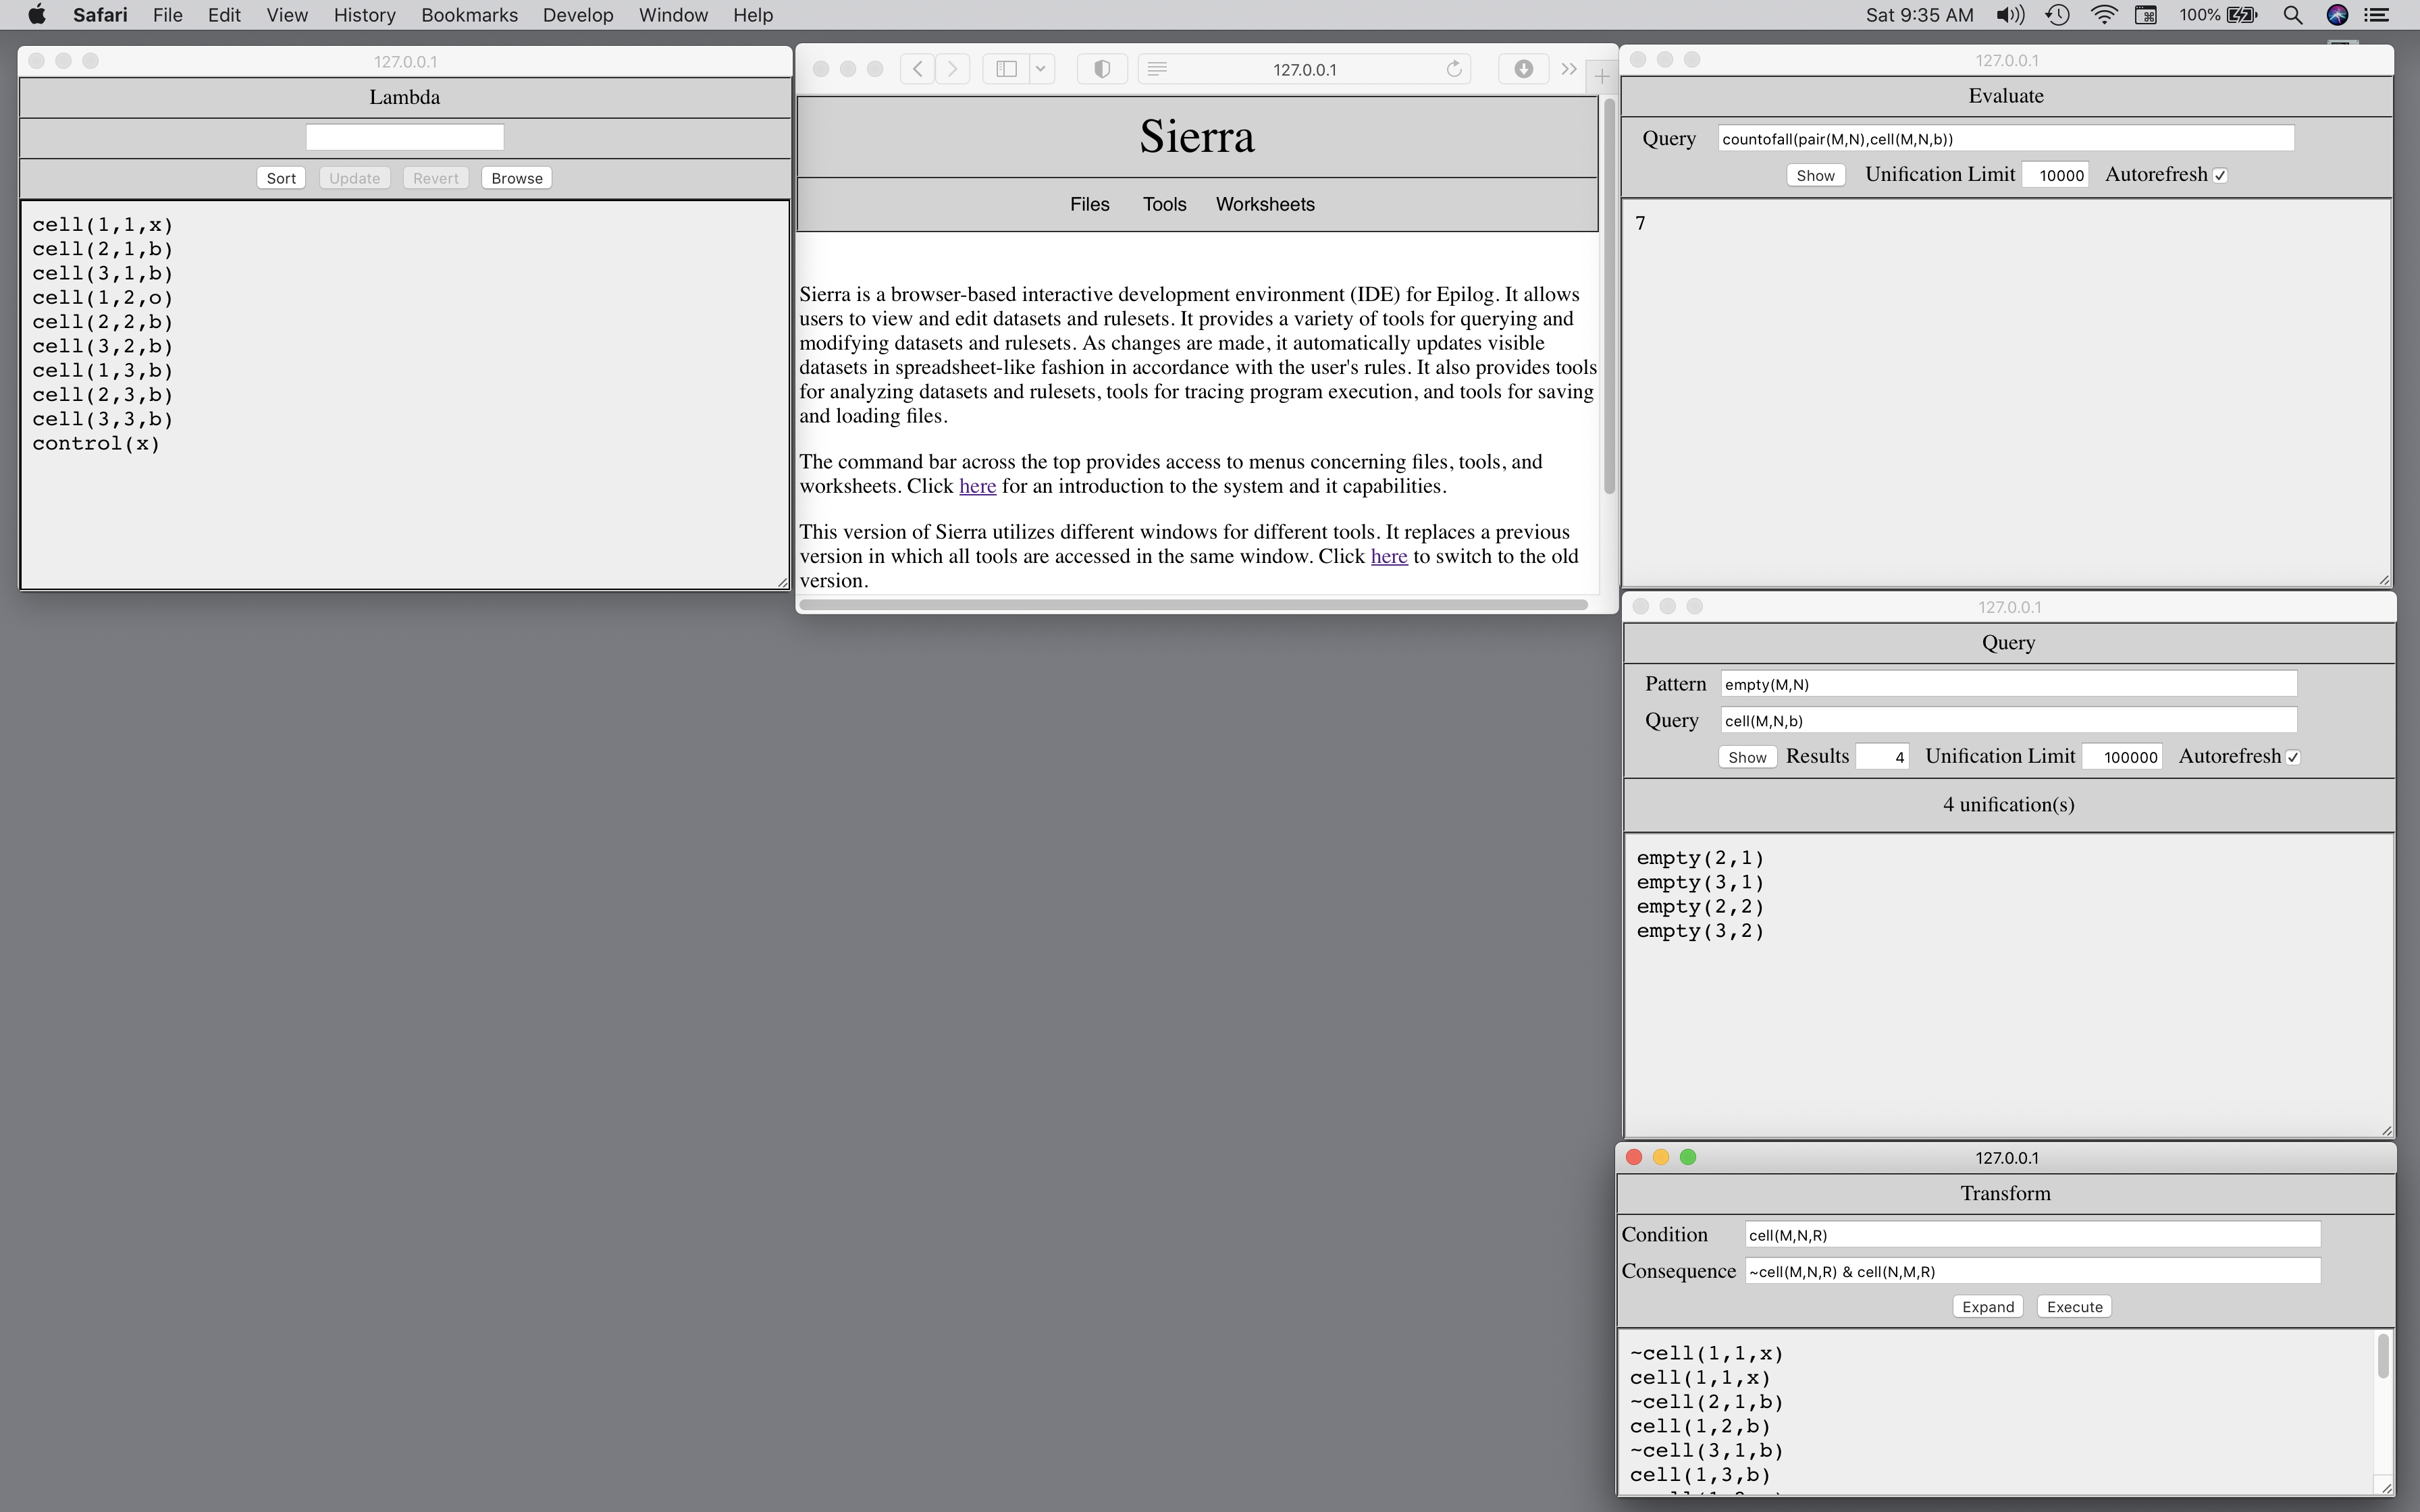2420x1512 pixels.
Task: Toggle Autorefresh checkbox in Evaluate window
Action: 2220,175
